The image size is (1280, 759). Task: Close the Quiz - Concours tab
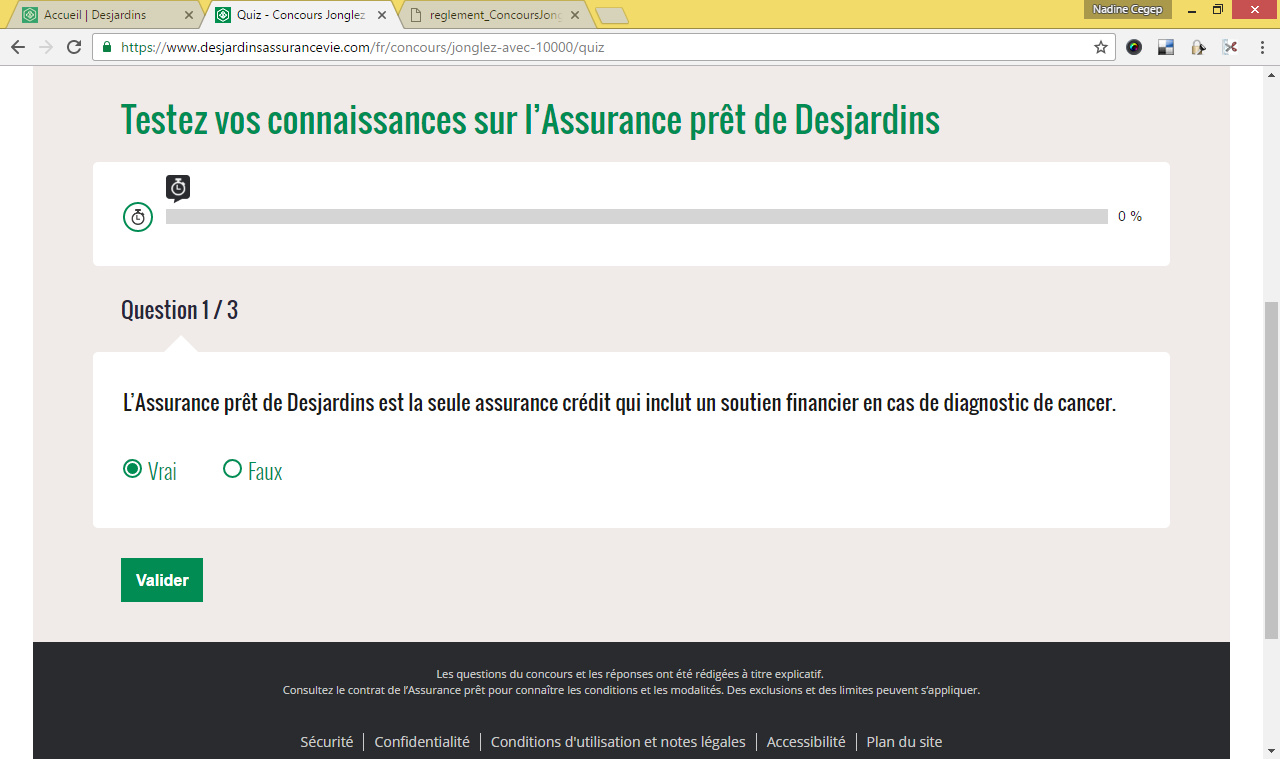coord(382,15)
